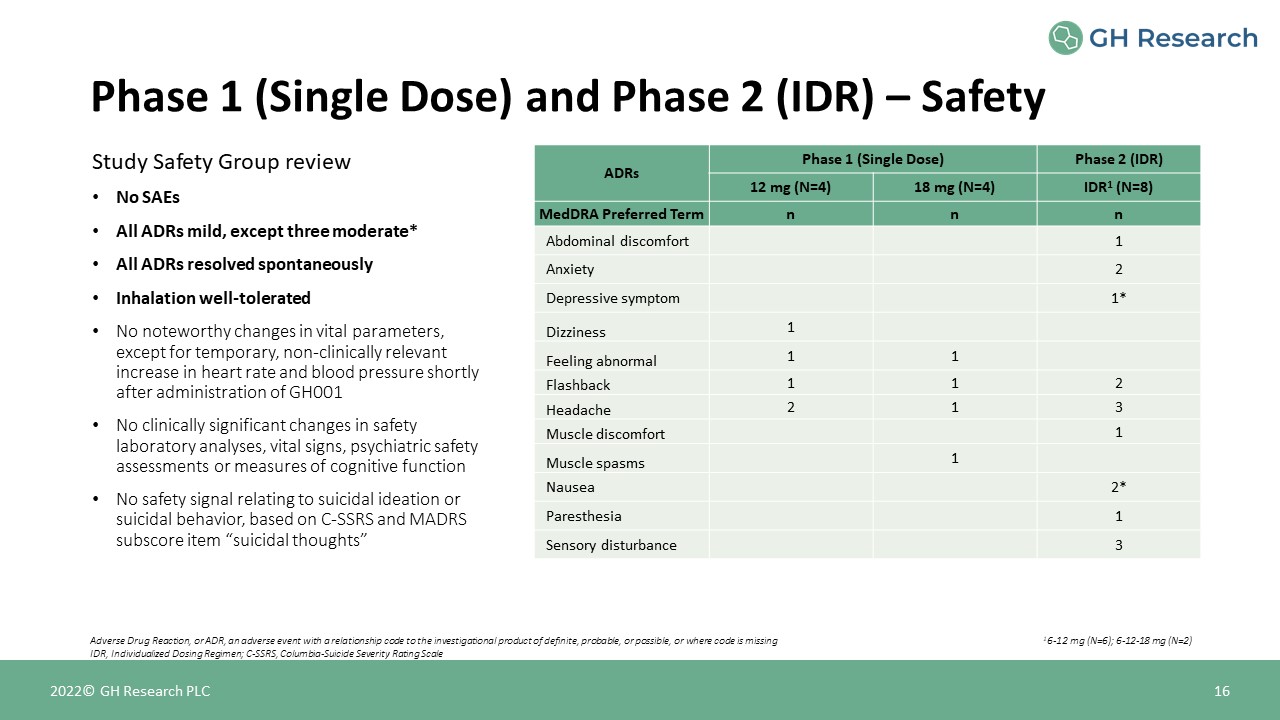Select the MedDRA Preferred Term header cell
The width and height of the screenshot is (1280, 720).
point(621,214)
